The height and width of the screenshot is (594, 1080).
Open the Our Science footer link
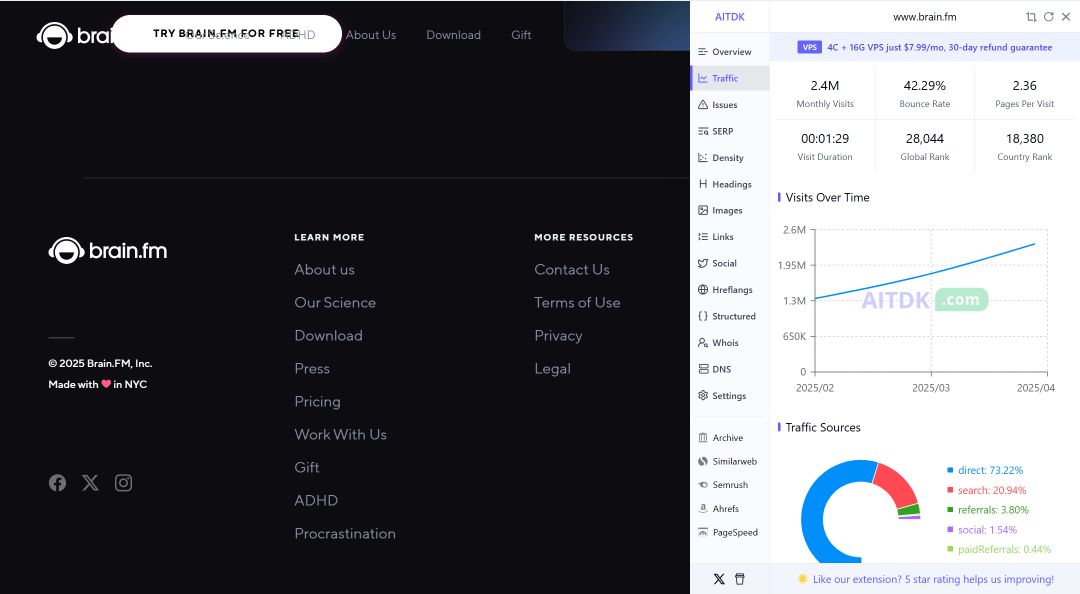click(x=335, y=303)
